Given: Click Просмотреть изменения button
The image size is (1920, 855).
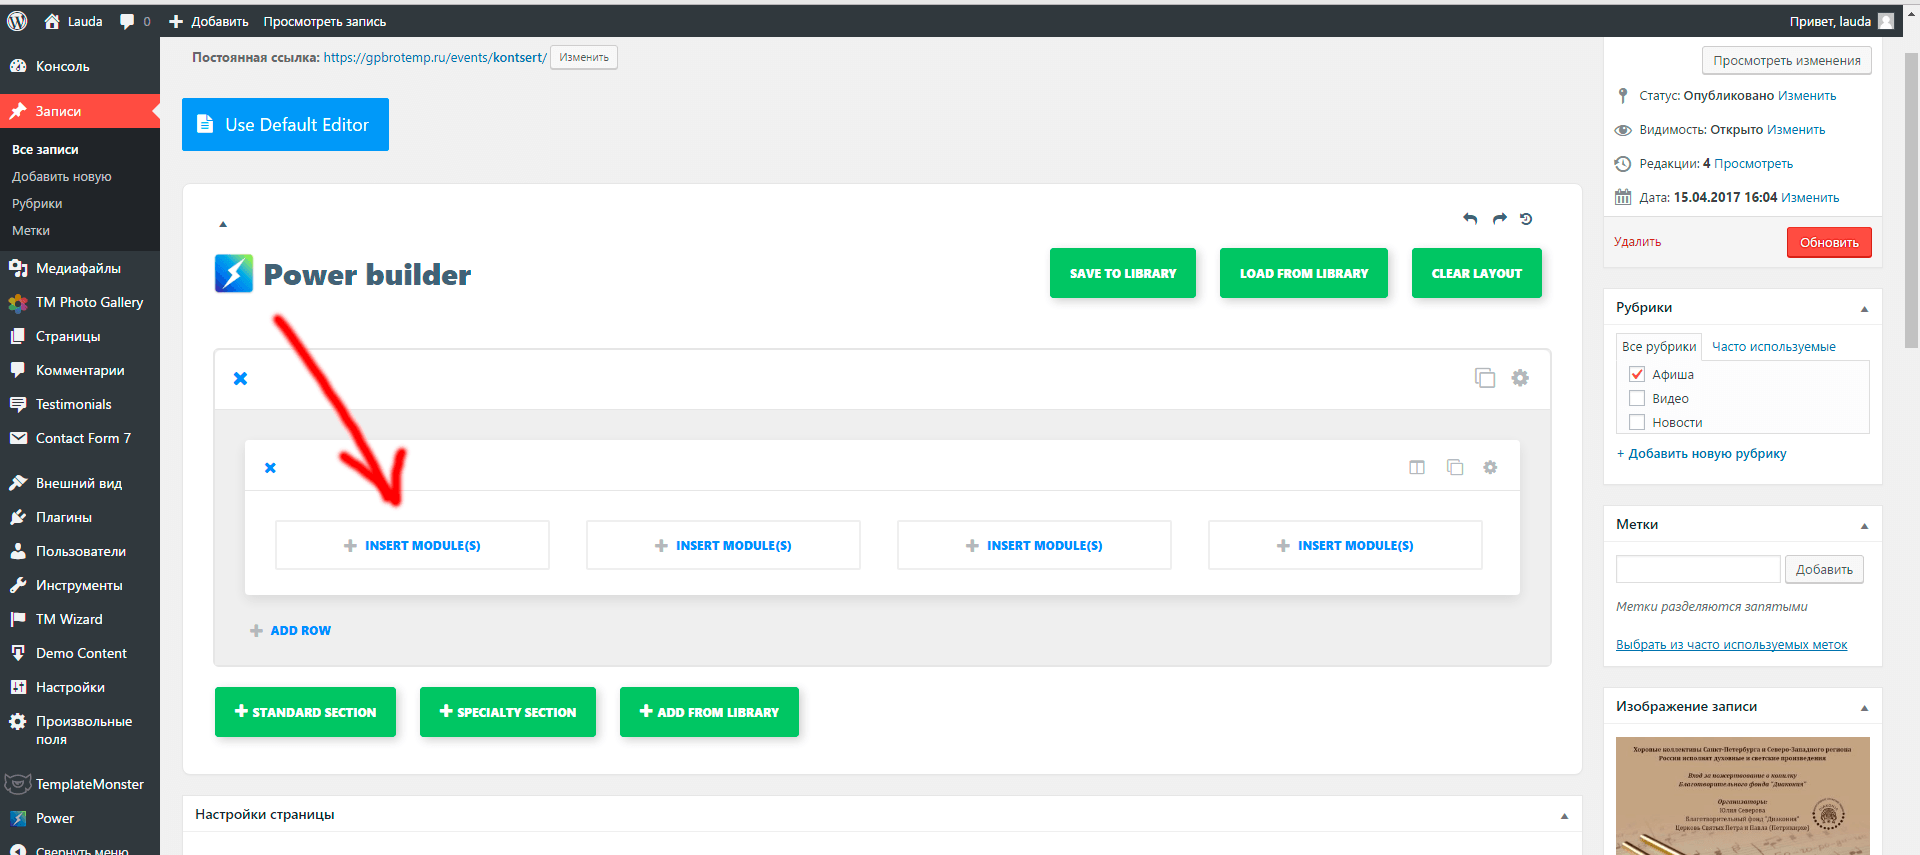Looking at the screenshot, I should [1787, 60].
